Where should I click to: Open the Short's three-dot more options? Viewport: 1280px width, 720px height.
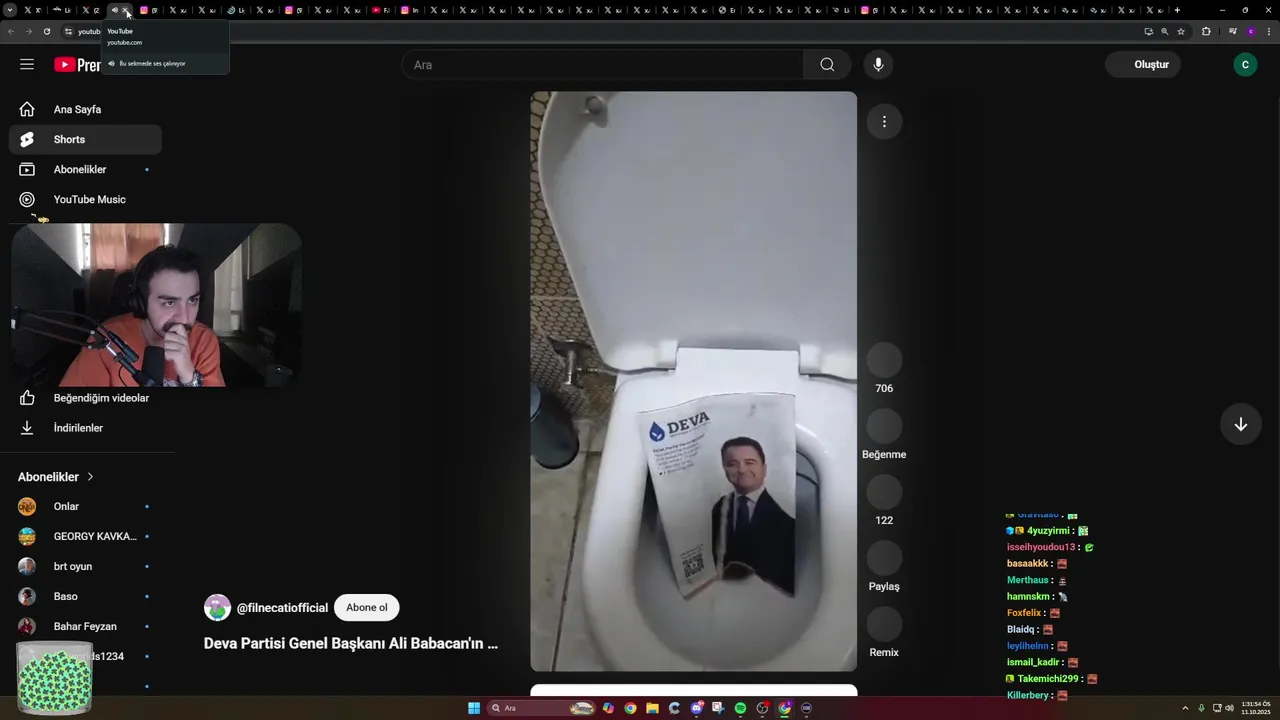click(884, 122)
